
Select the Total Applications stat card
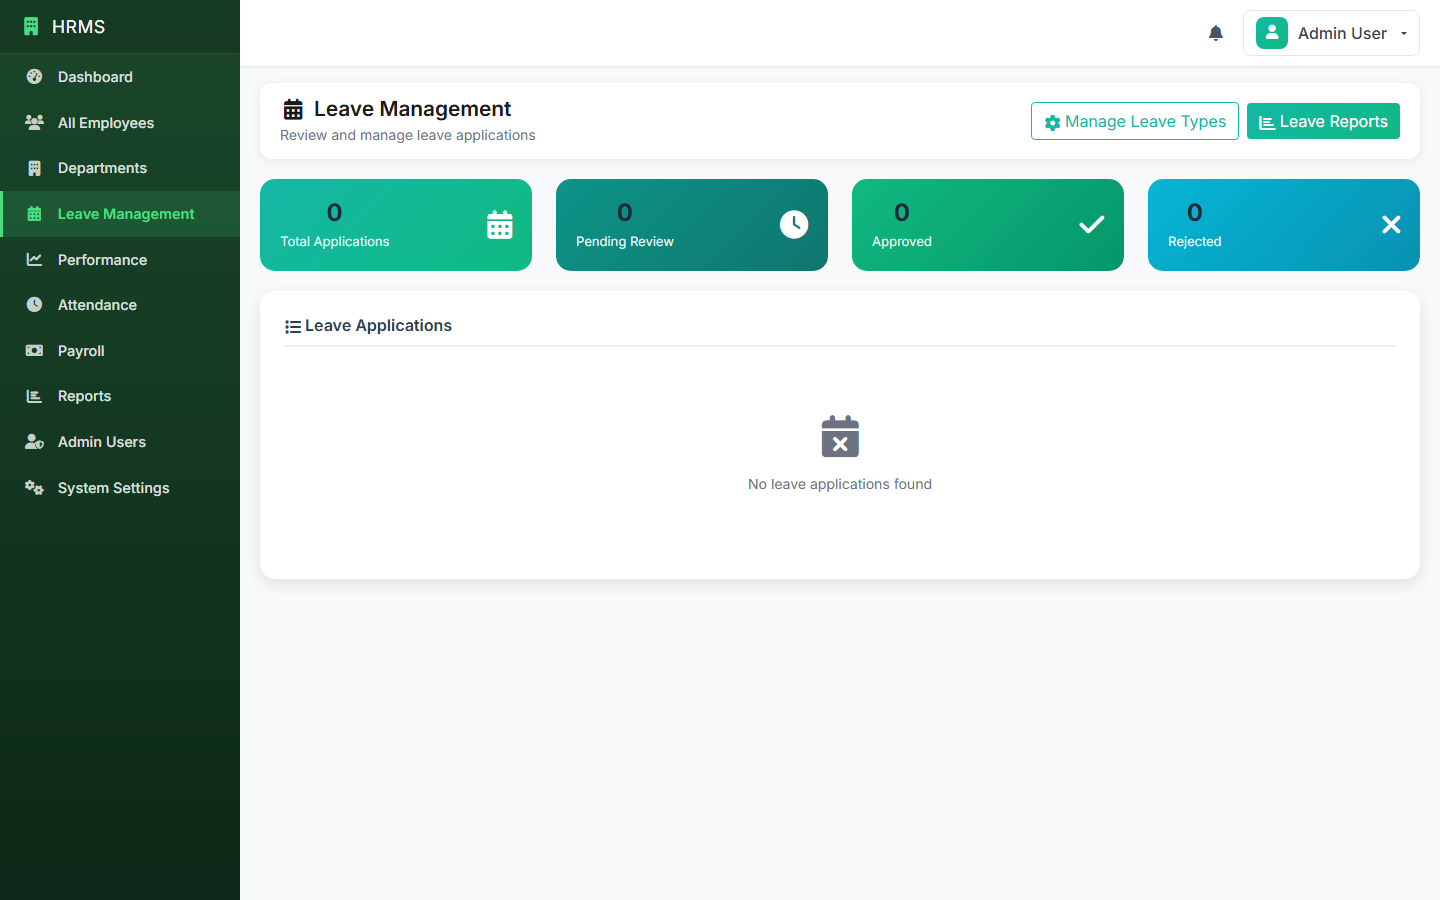pos(396,225)
